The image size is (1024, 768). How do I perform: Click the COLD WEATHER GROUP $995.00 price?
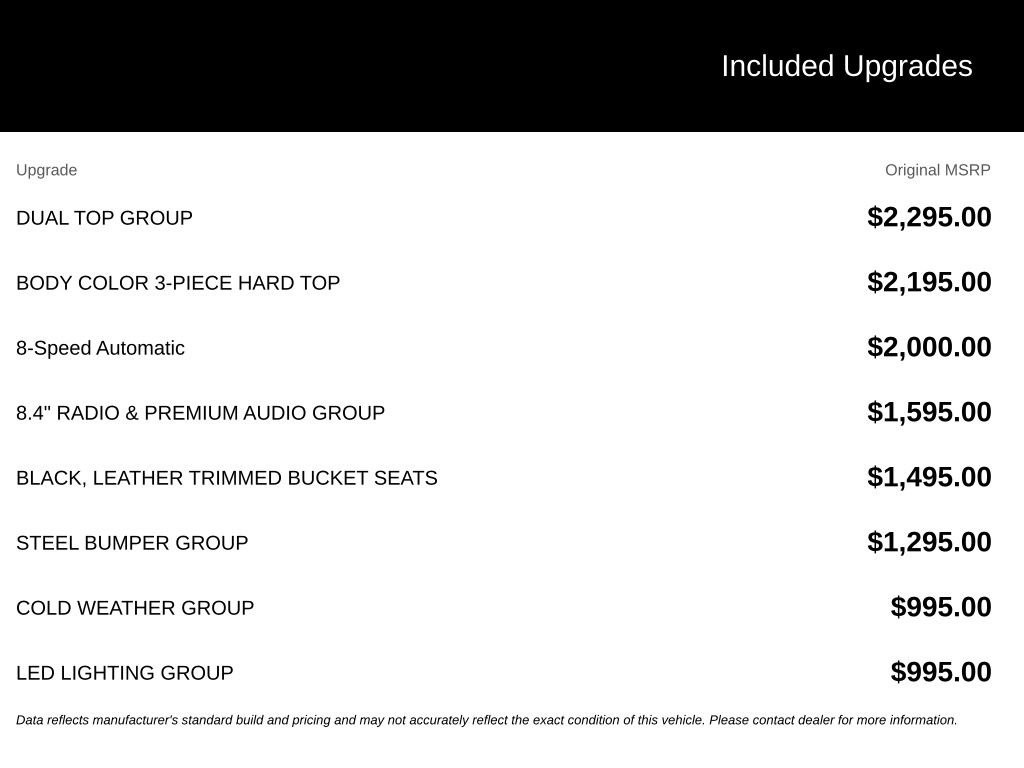(x=940, y=607)
